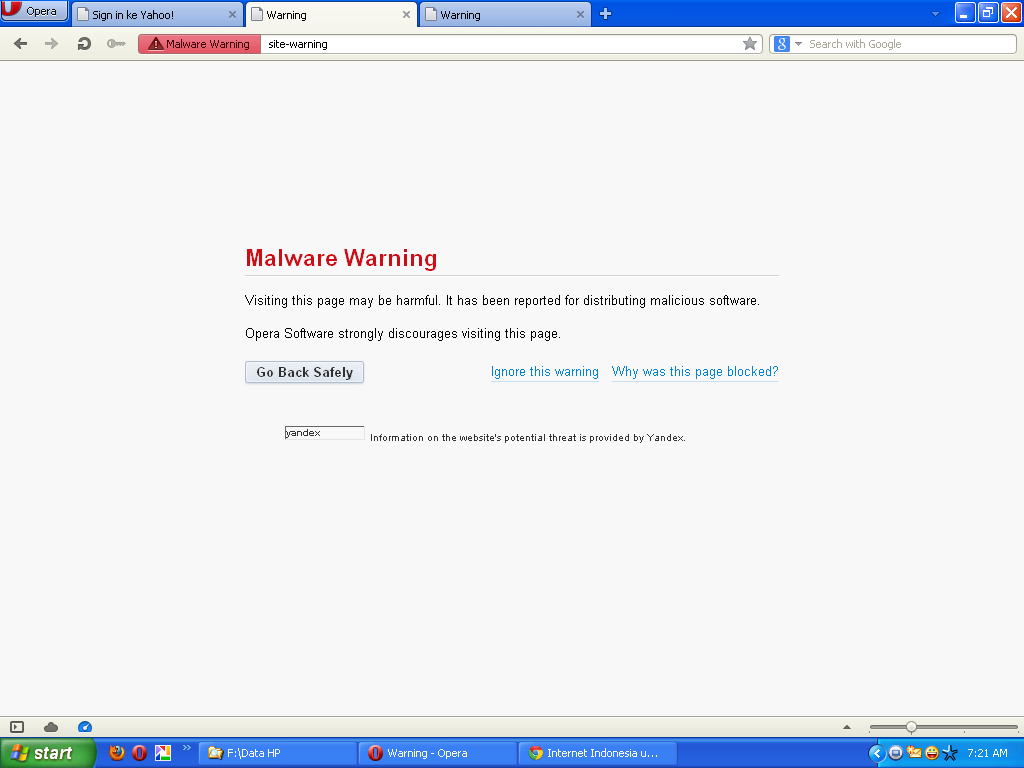The image size is (1024, 768).
Task: Launch Opera from quick launch
Action: [139, 753]
